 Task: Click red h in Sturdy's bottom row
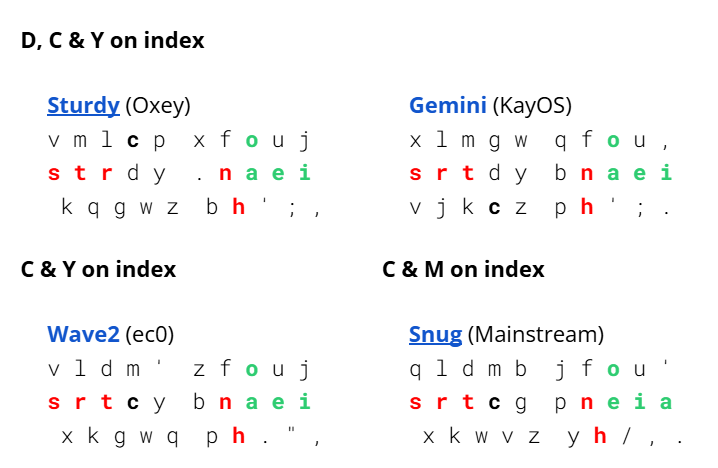click(x=238, y=207)
